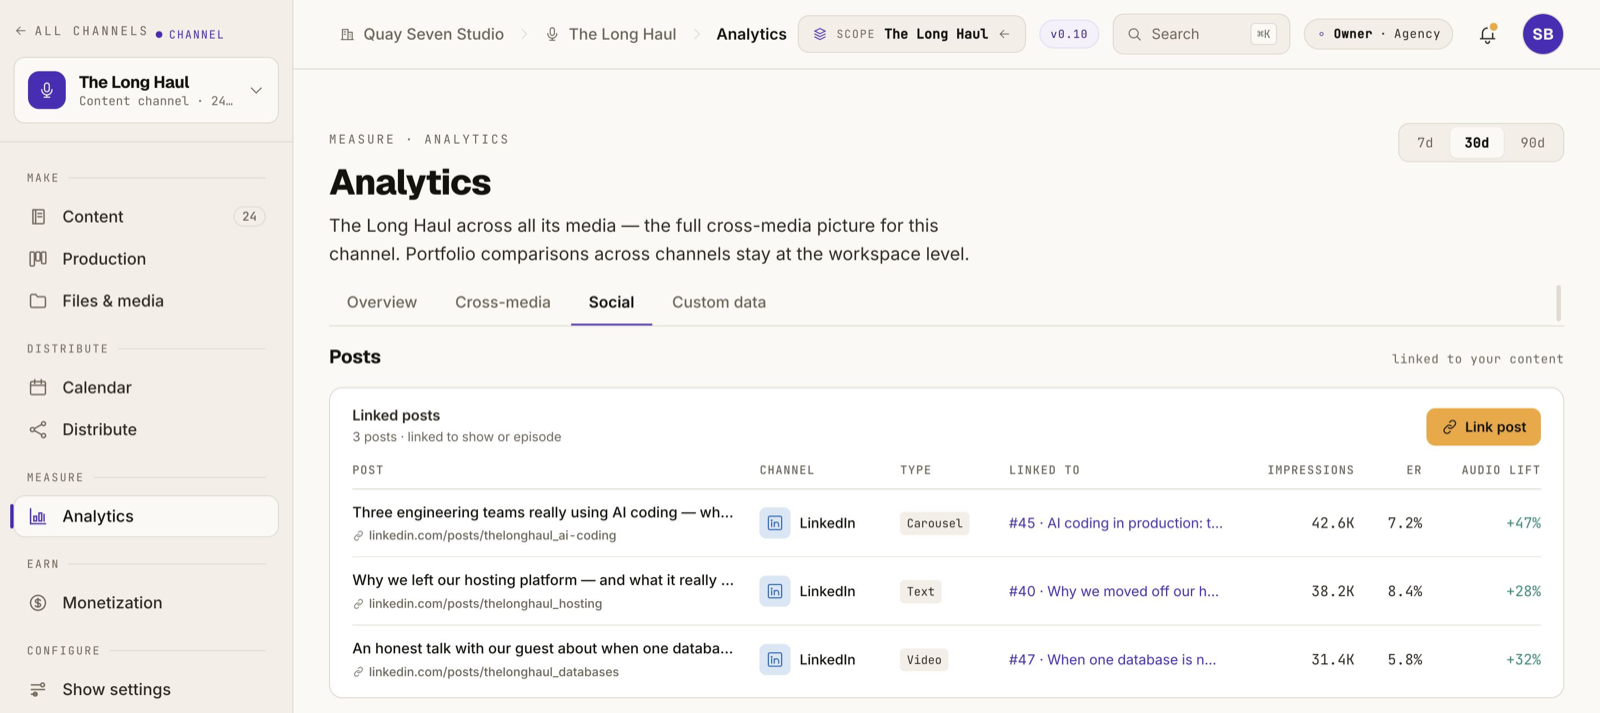
Task: Click the Carousel type tag
Action: 934,523
